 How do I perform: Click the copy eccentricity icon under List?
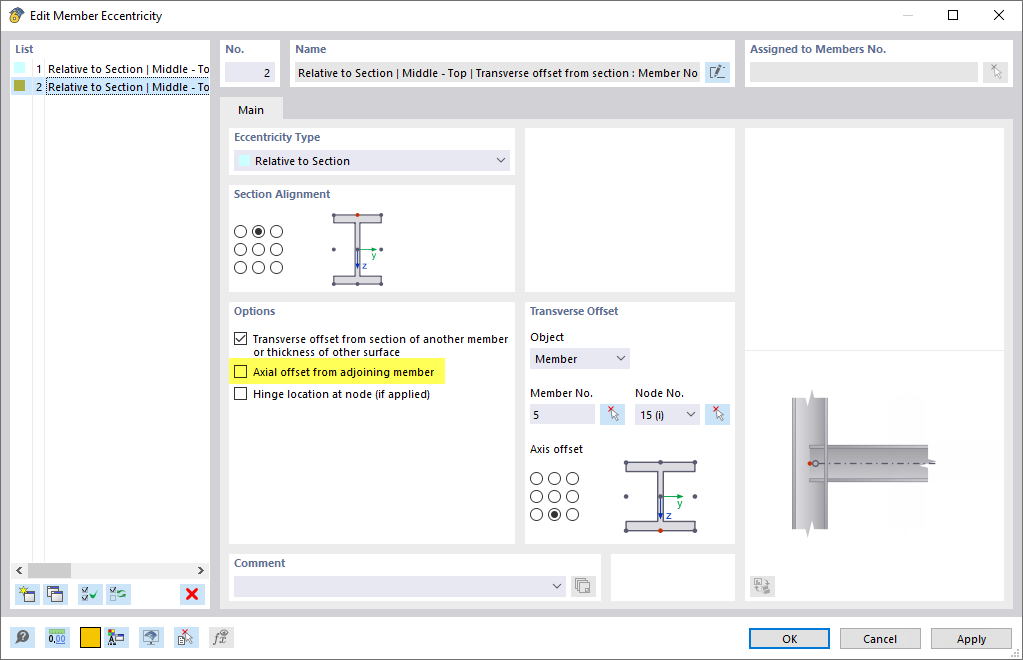point(55,594)
